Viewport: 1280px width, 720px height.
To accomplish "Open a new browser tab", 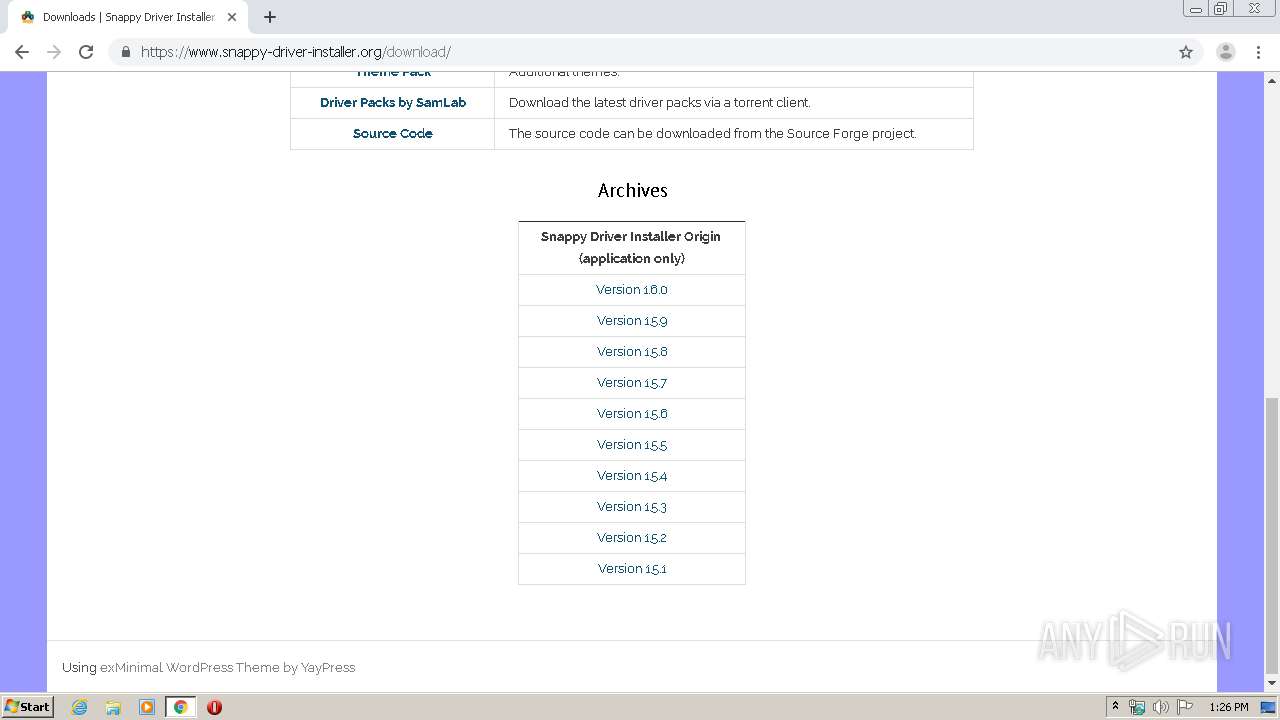I will pos(270,17).
